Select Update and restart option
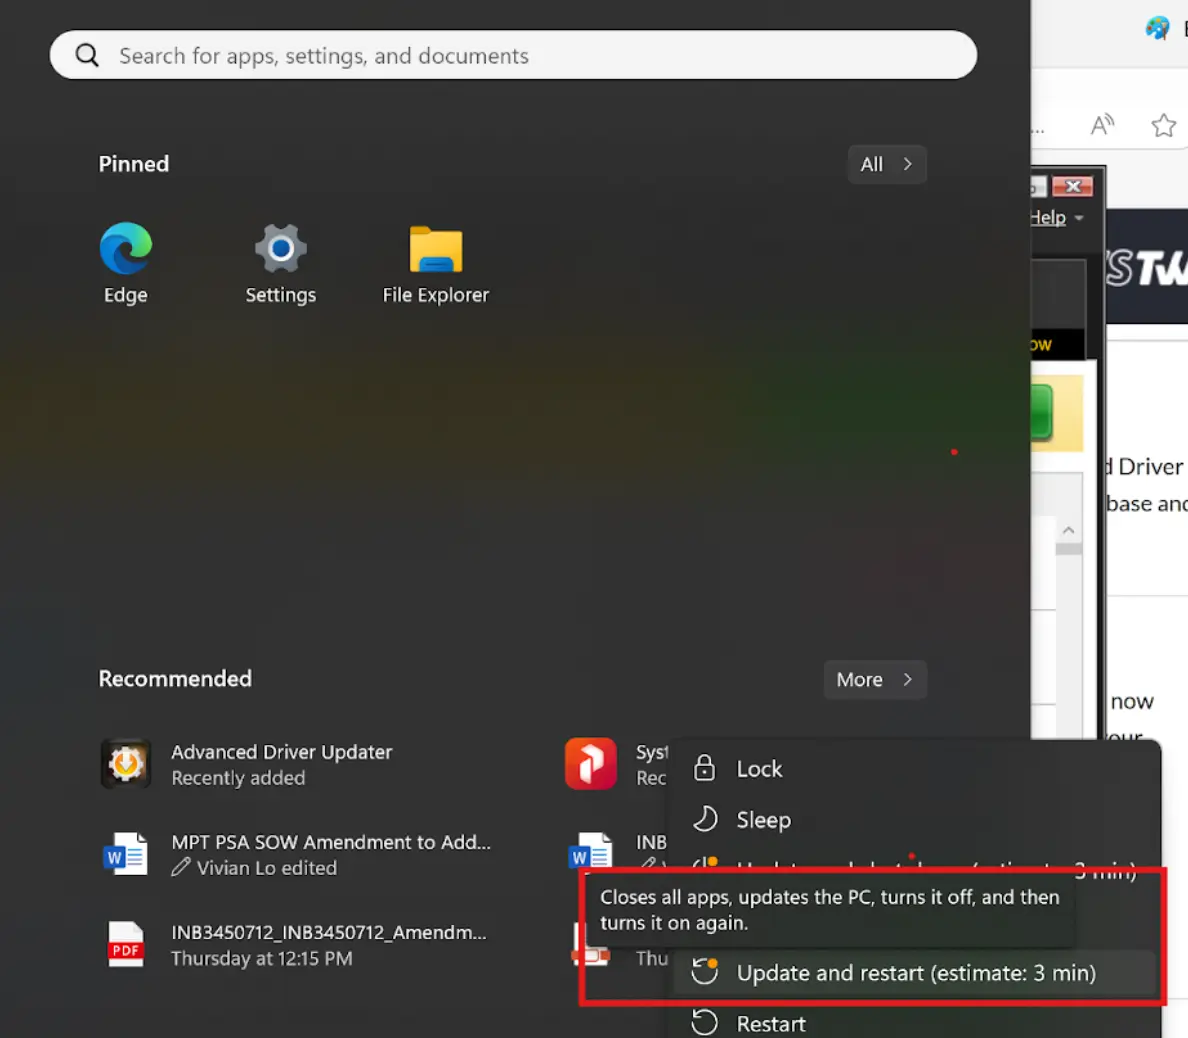The image size is (1188, 1038). 913,973
